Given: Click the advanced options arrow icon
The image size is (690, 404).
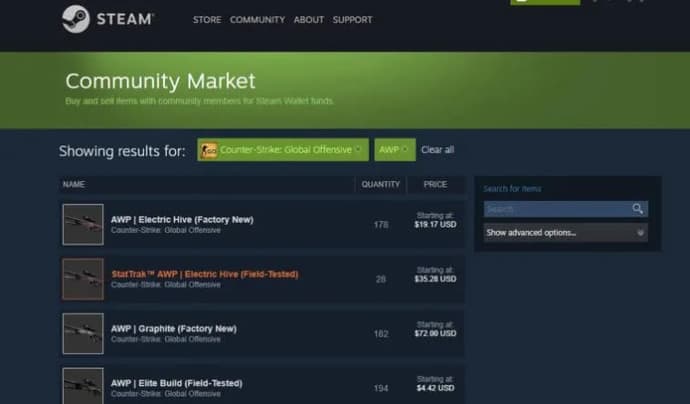Looking at the screenshot, I should (x=640, y=232).
